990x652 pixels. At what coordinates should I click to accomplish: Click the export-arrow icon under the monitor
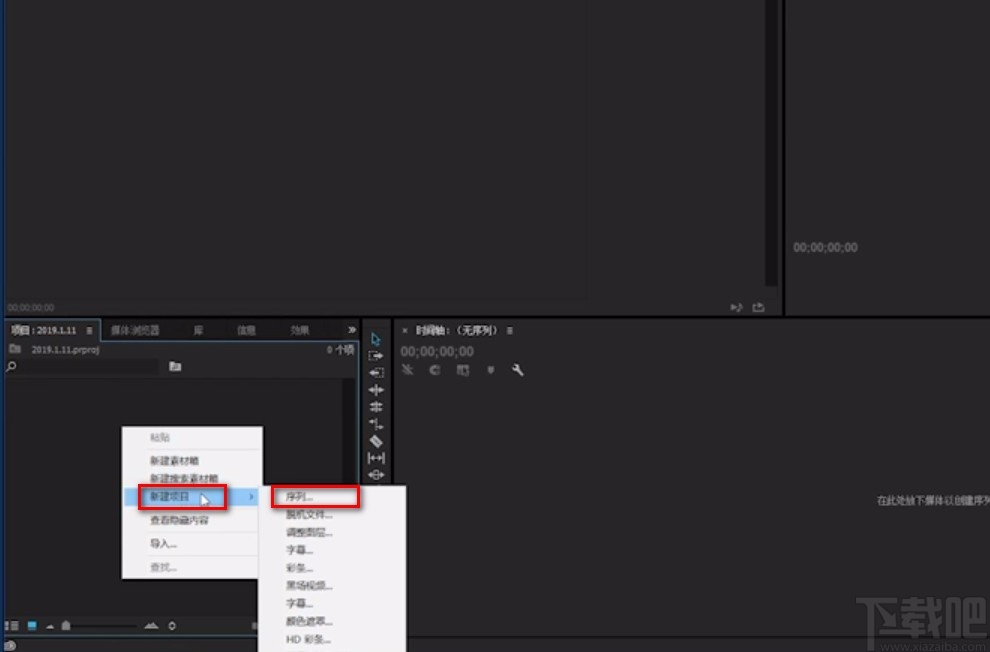click(x=758, y=307)
